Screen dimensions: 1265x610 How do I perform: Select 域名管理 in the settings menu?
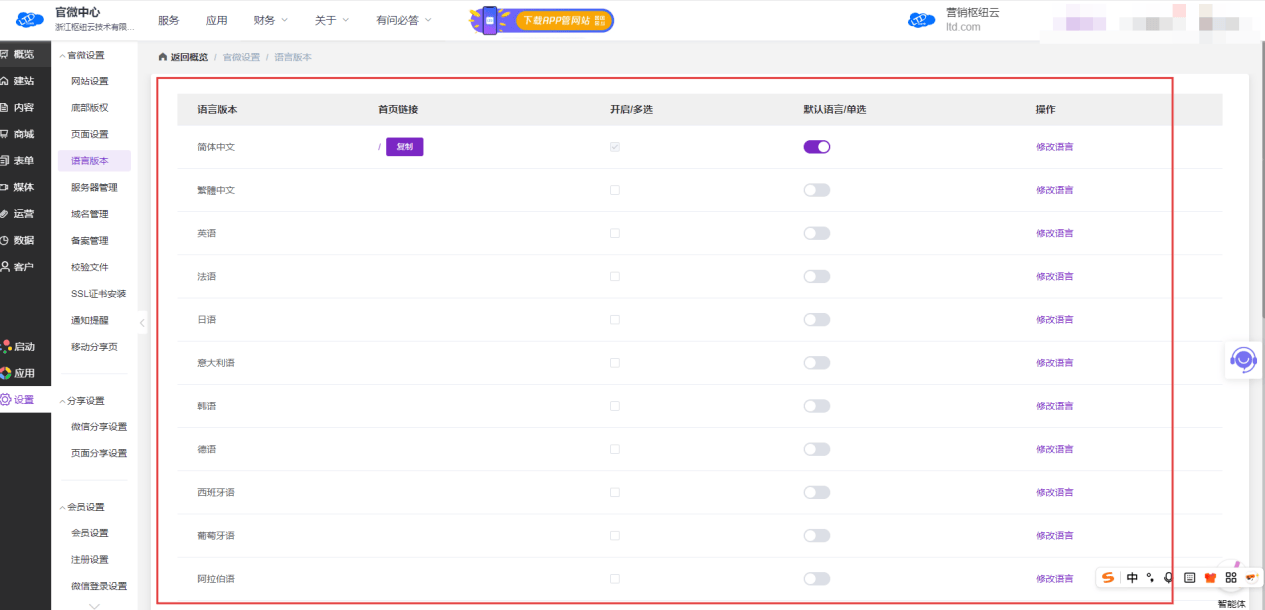(89, 214)
